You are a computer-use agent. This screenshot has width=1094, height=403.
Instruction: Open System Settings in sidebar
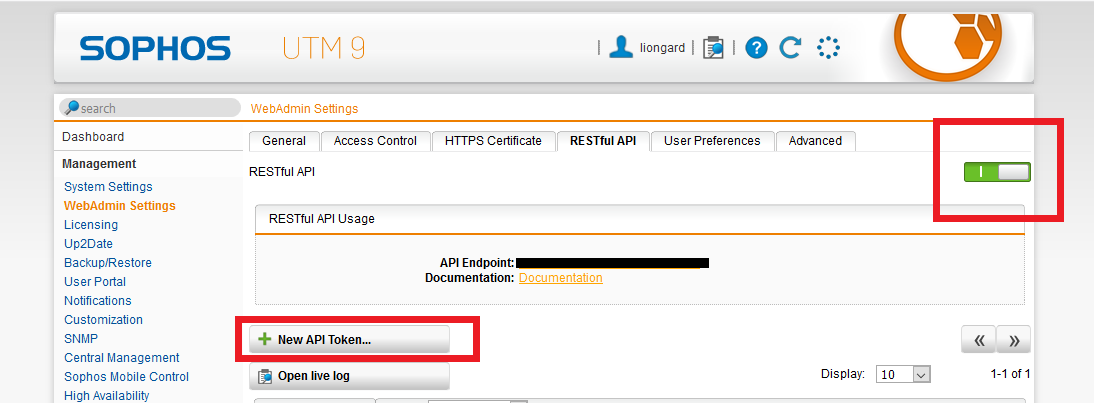coord(108,187)
